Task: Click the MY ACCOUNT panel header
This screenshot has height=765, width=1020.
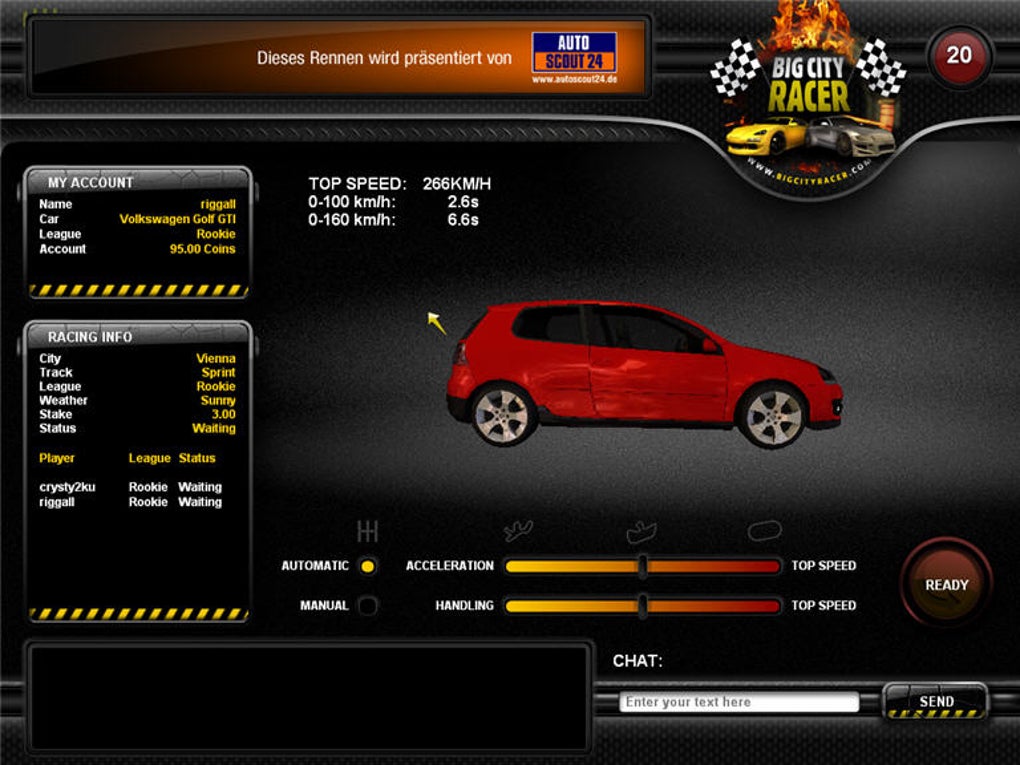Action: click(x=138, y=182)
